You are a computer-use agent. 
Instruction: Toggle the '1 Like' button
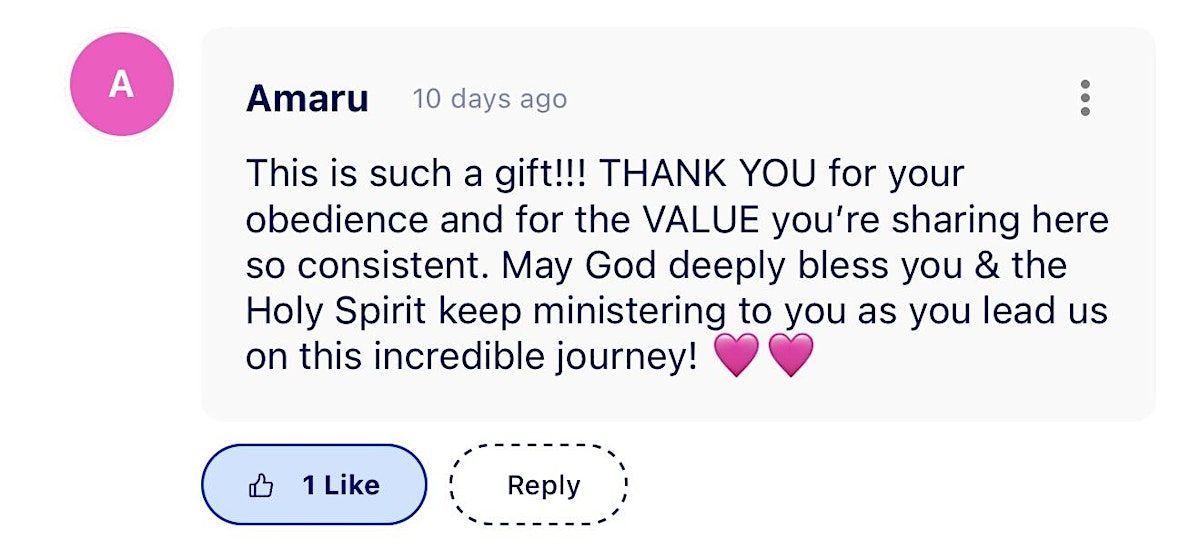click(x=314, y=485)
